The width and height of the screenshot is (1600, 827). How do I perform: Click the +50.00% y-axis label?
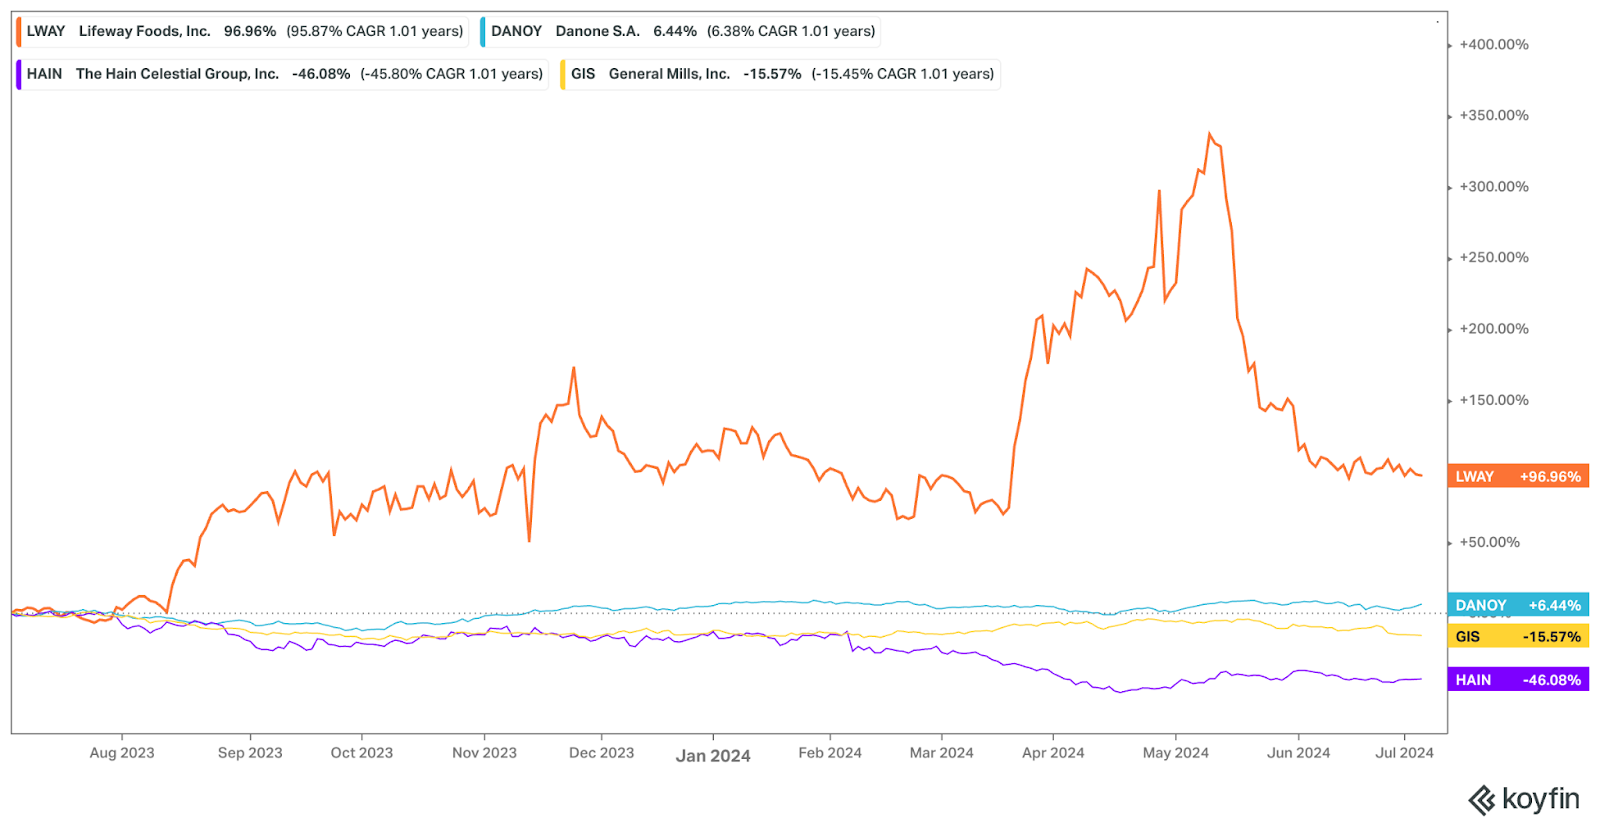pos(1490,542)
